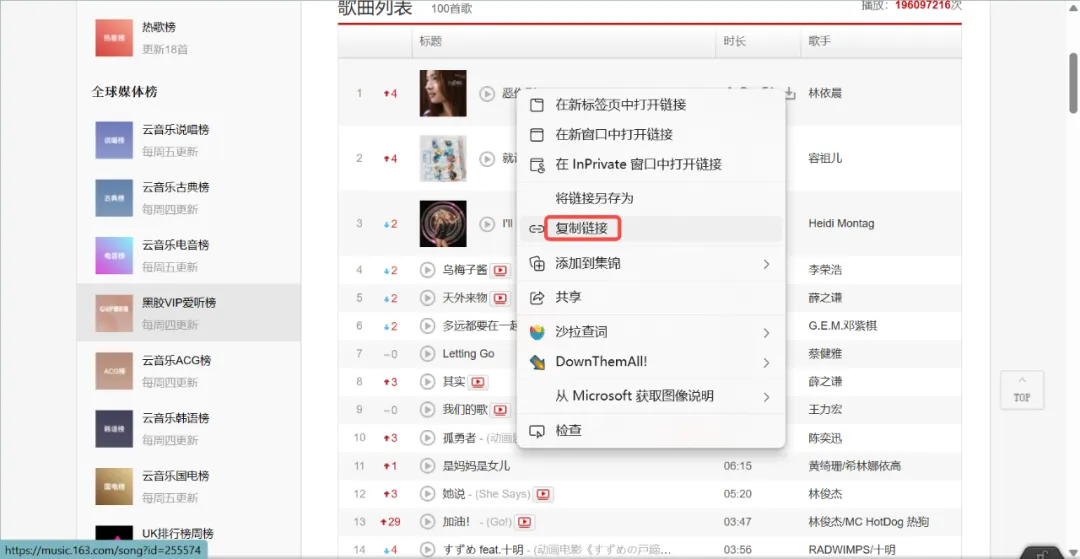This screenshot has height=559, width=1080.
Task: Select 将链接另存为 menu entry
Action: [650, 198]
